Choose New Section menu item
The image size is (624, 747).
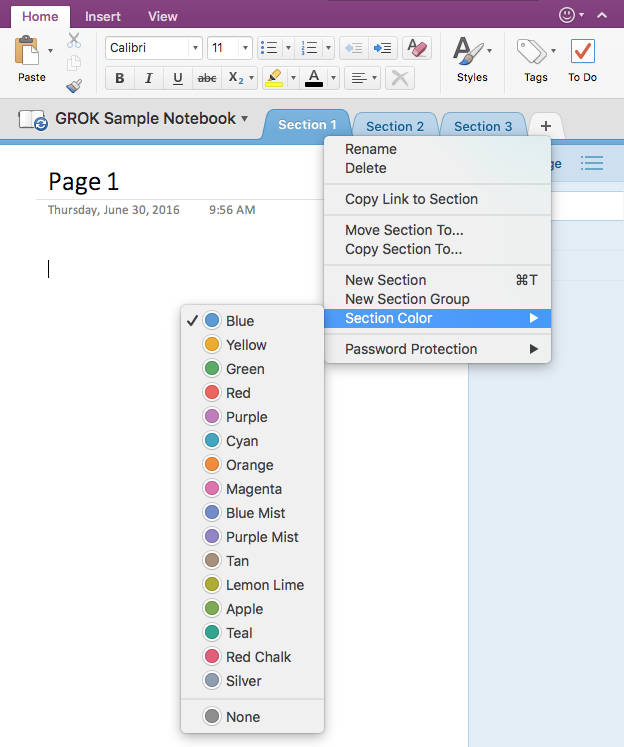click(x=437, y=280)
